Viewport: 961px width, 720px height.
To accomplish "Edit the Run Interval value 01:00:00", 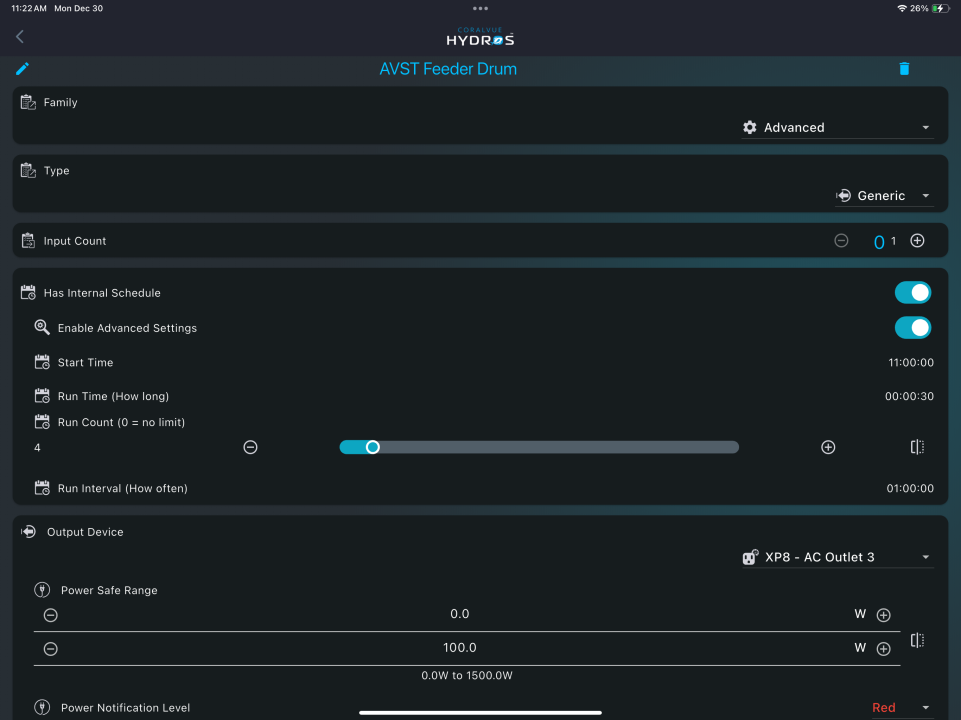I will [910, 489].
